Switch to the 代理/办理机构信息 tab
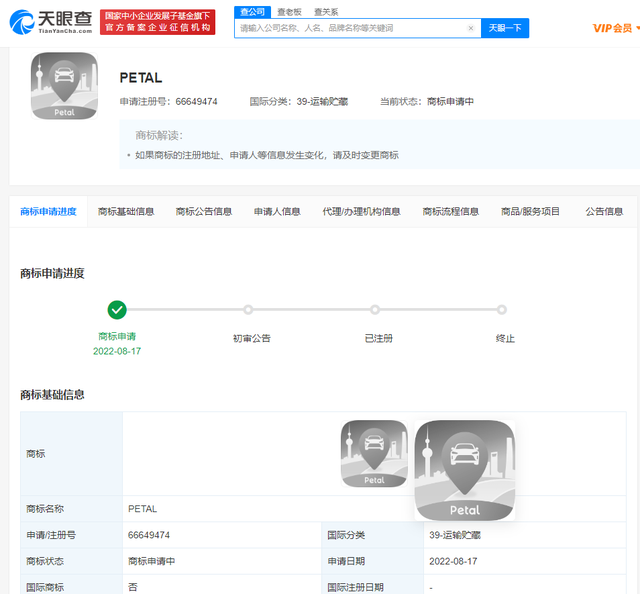Image resolution: width=640 pixels, height=594 pixels. [x=361, y=211]
